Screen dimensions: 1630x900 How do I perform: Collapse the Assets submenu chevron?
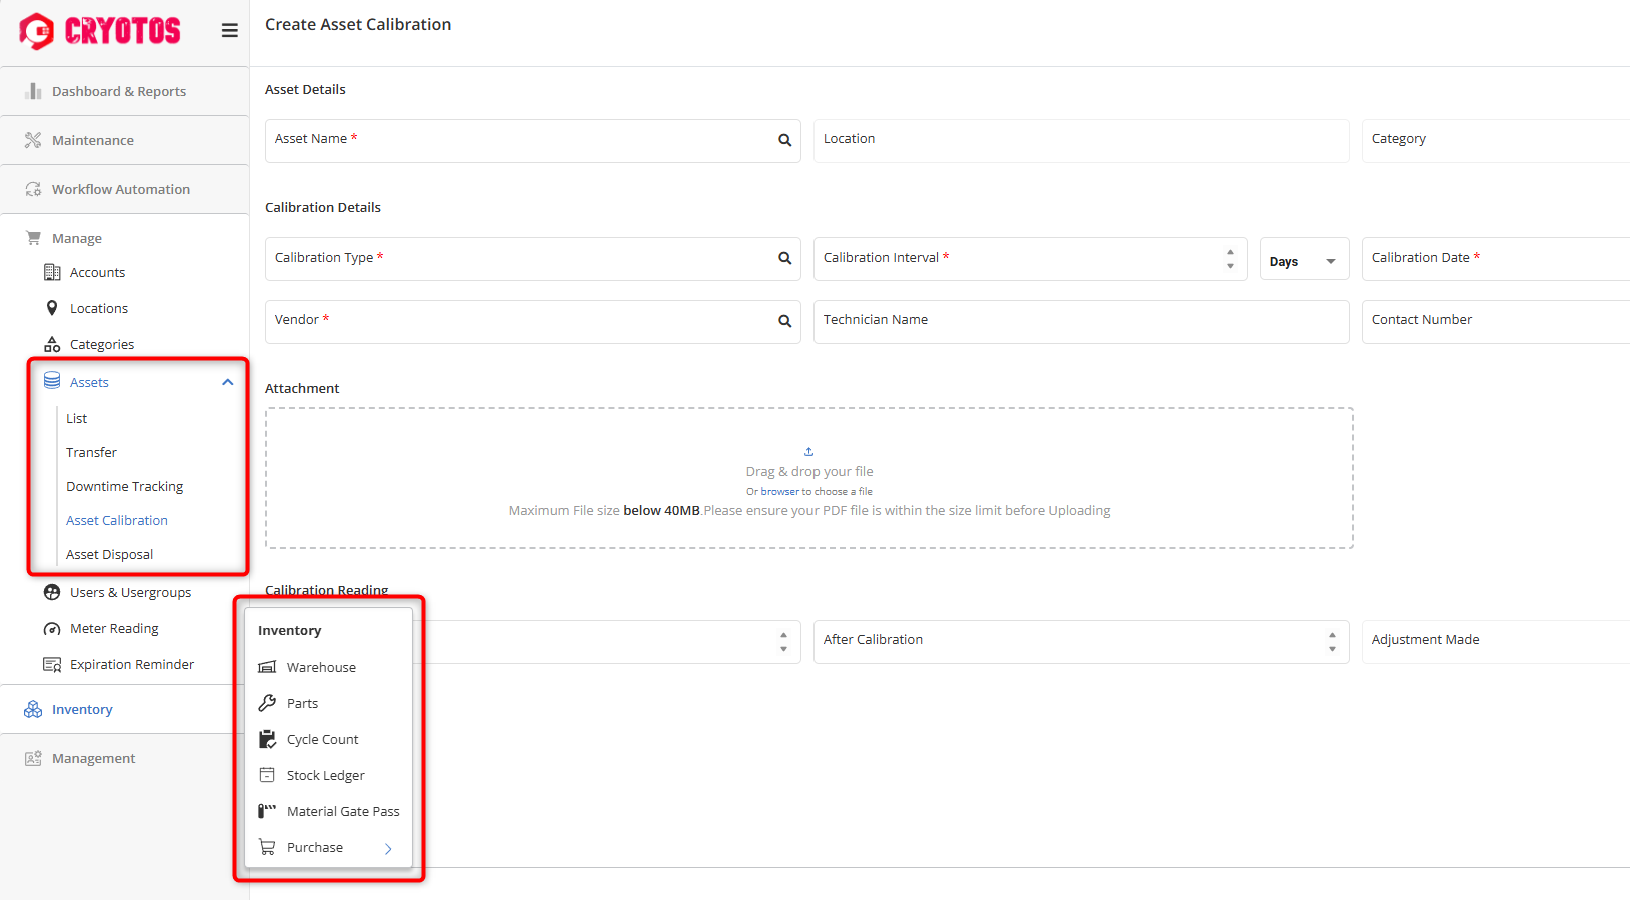coord(228,383)
